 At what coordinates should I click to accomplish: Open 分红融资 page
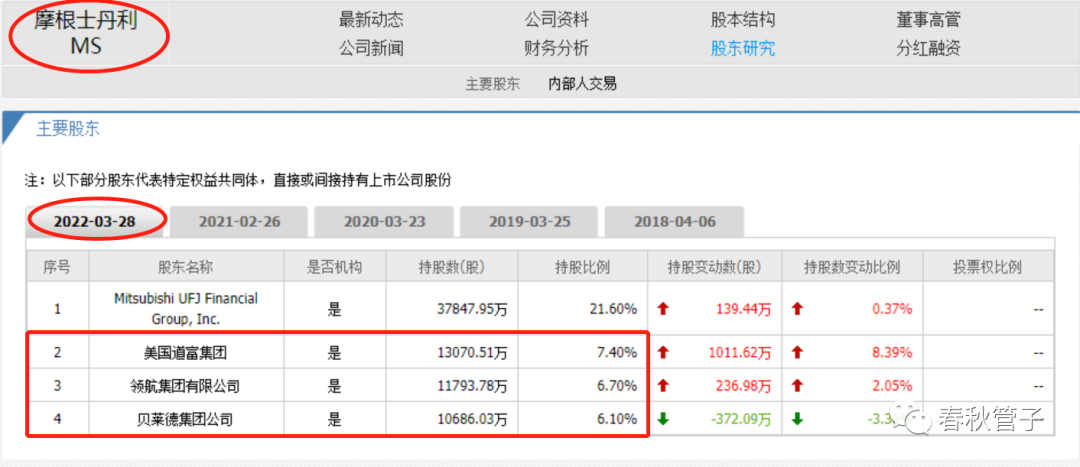[928, 49]
